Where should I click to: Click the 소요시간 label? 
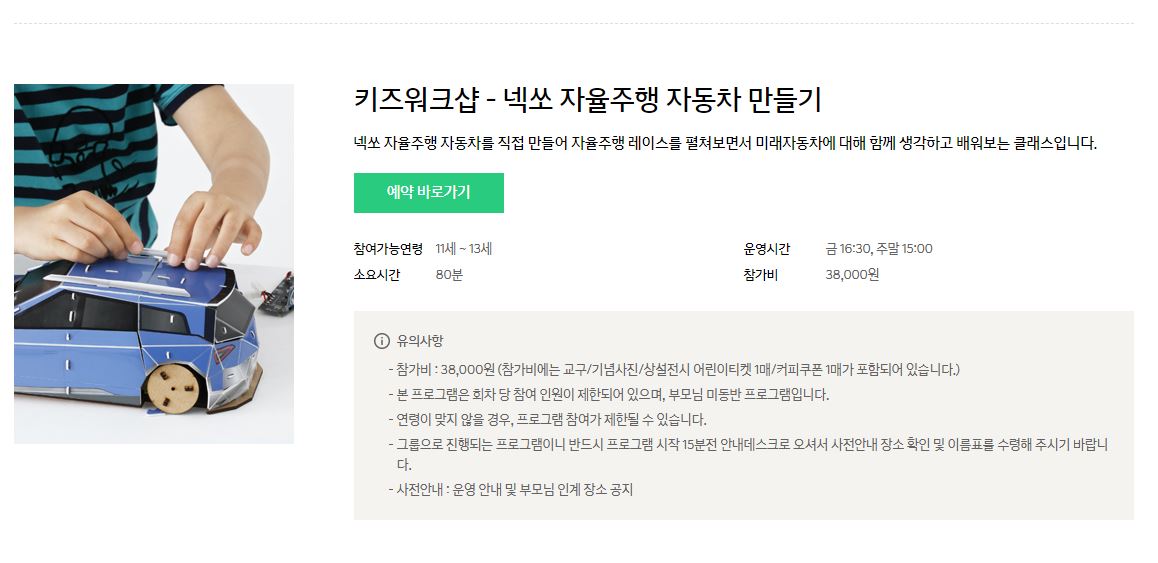pos(377,275)
